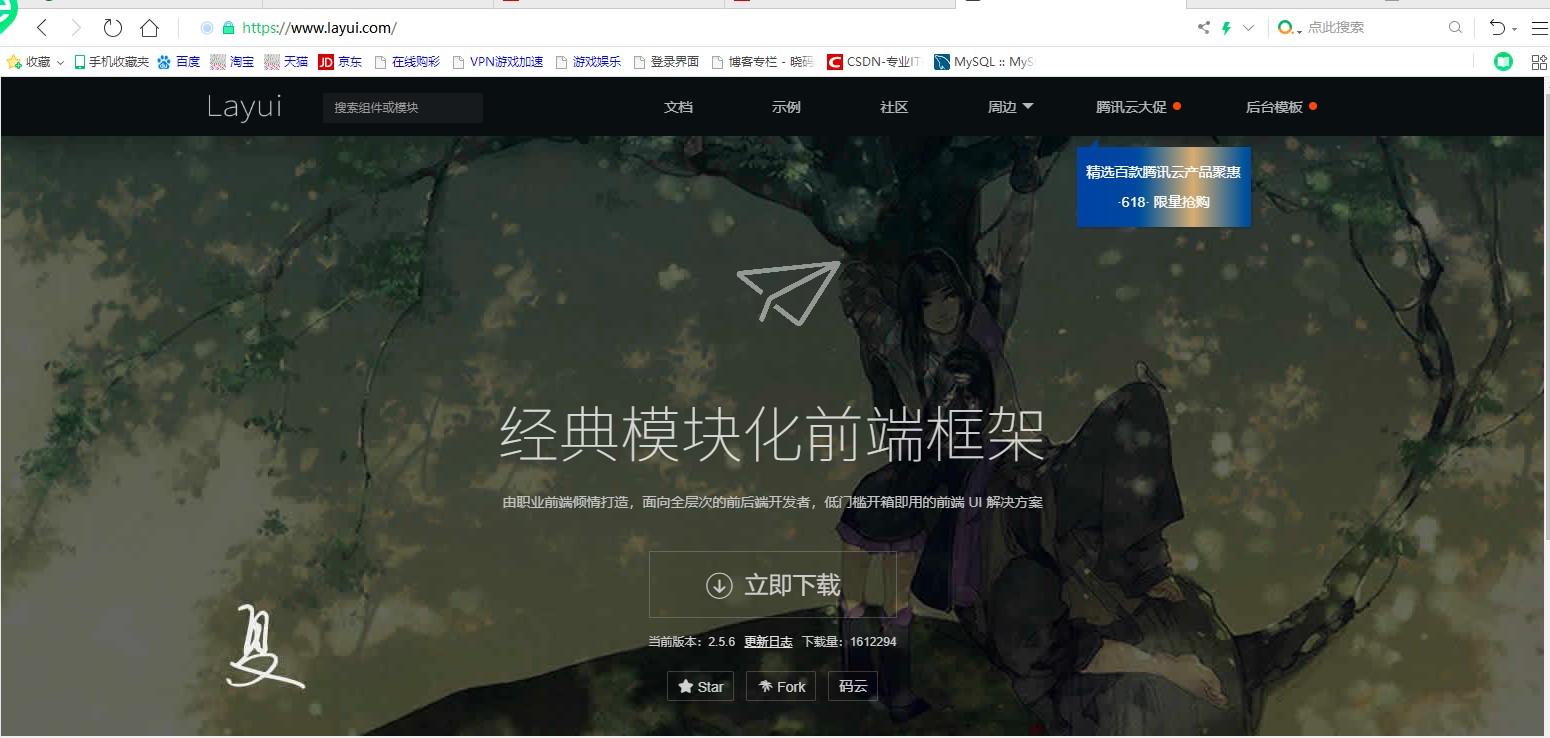Open the 登录界面 bookmark
1550x738 pixels.
pyautogui.click(x=666, y=62)
